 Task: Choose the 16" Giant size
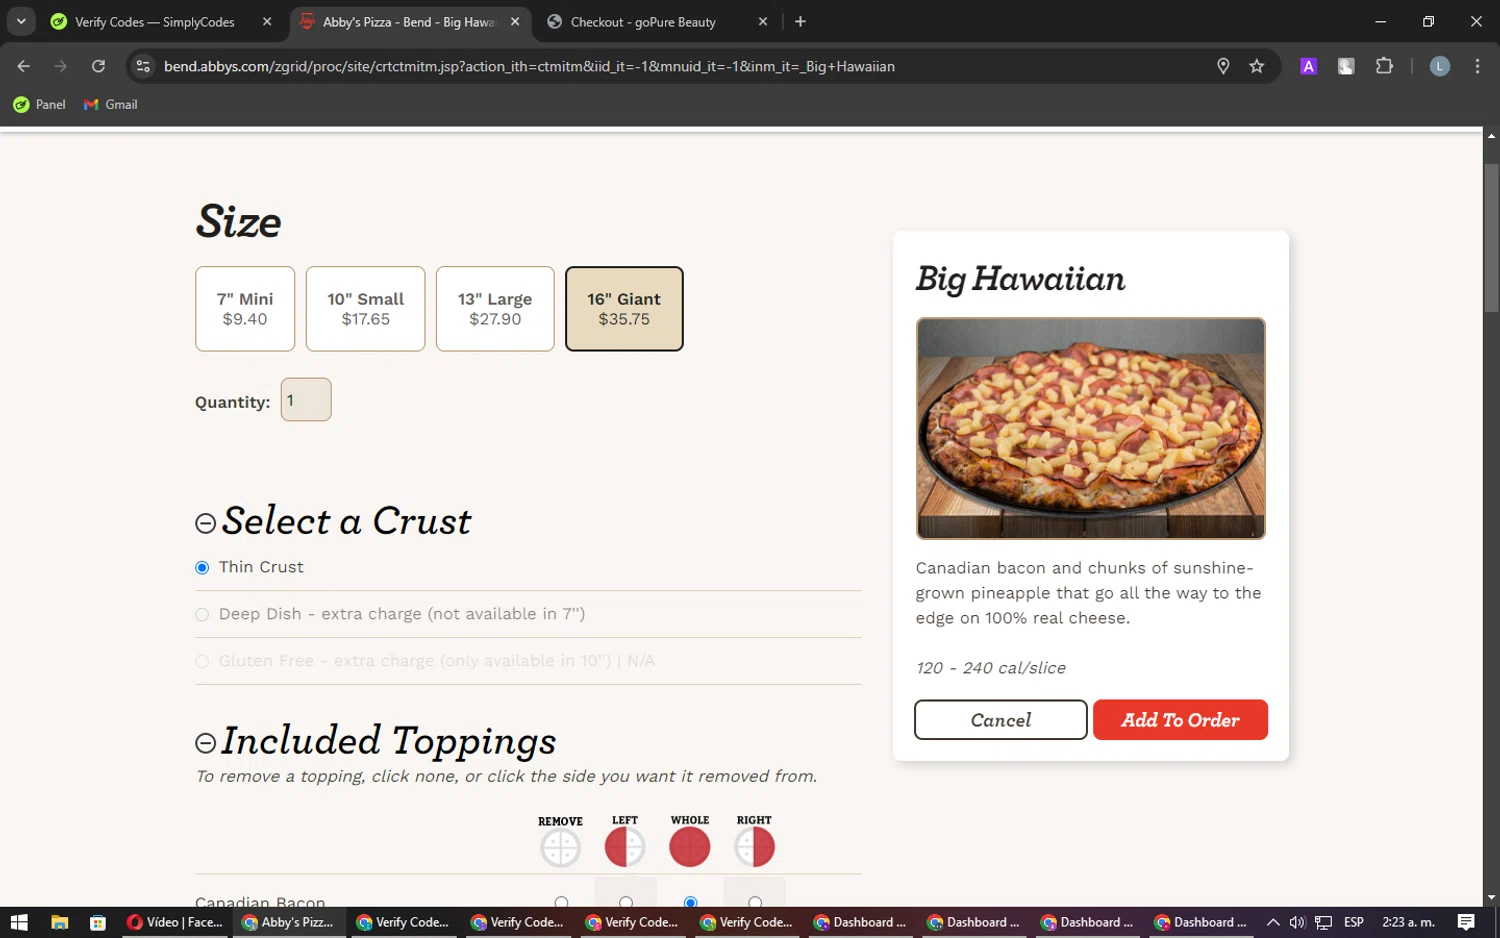point(624,309)
